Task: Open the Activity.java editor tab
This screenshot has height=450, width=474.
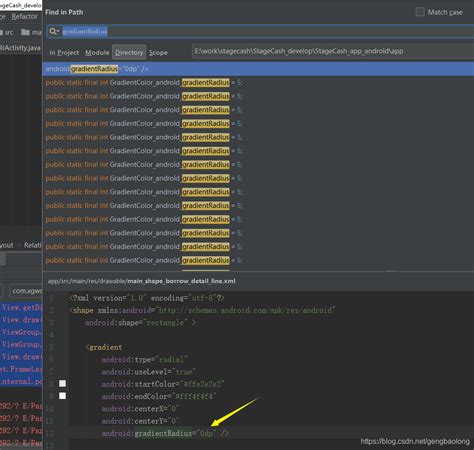Action: 20,48
